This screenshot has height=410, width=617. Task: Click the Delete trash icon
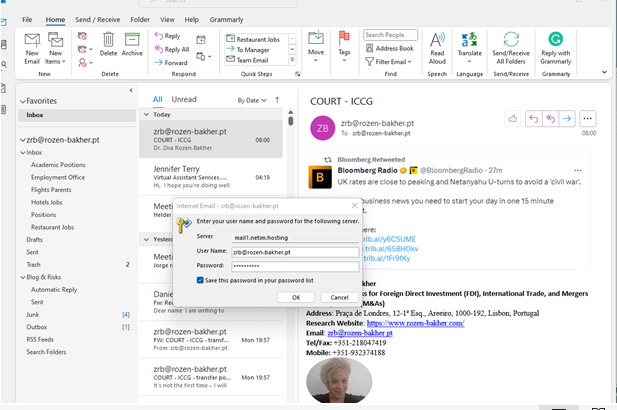[108, 40]
